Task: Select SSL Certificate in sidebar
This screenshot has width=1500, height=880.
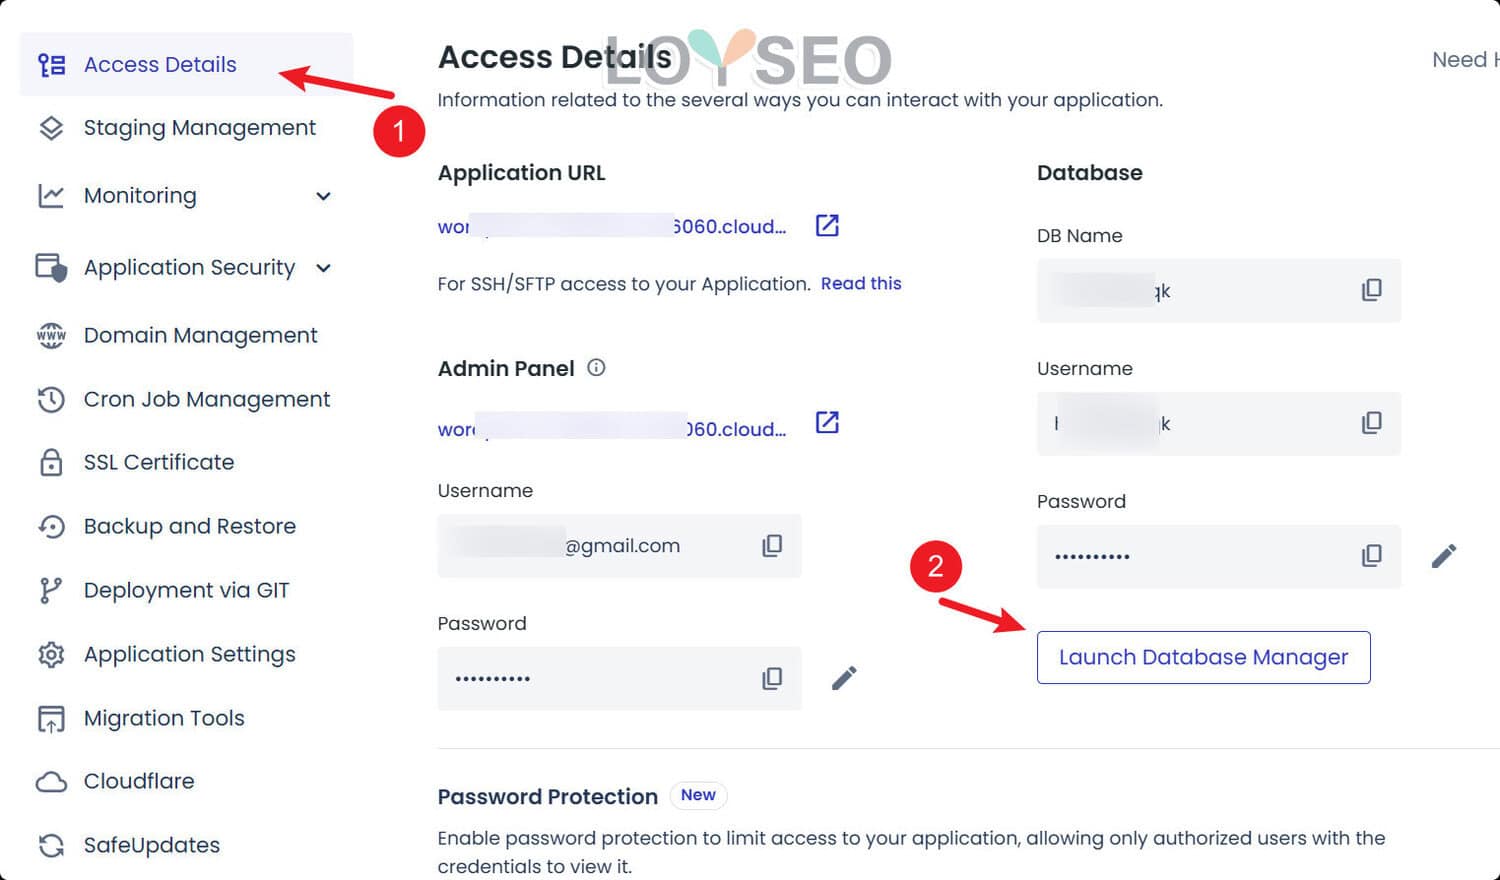Action: pos(158,463)
